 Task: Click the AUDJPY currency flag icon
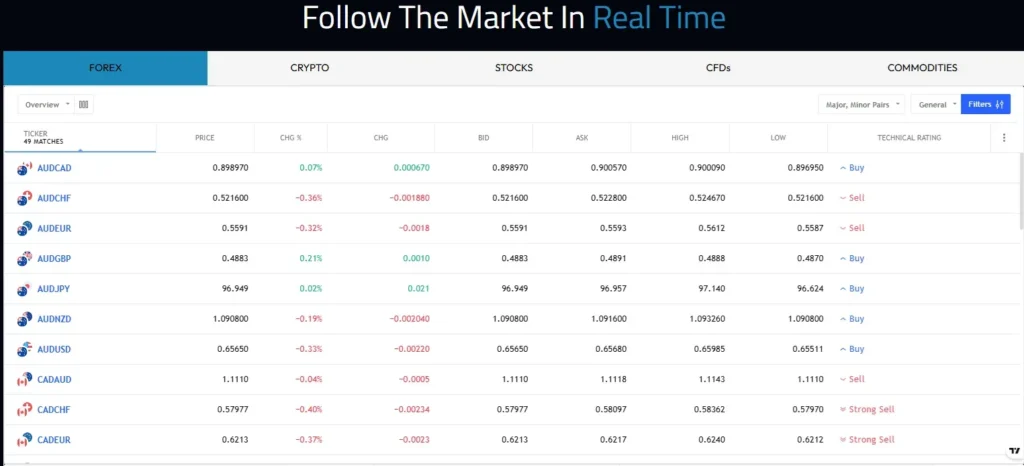25,289
